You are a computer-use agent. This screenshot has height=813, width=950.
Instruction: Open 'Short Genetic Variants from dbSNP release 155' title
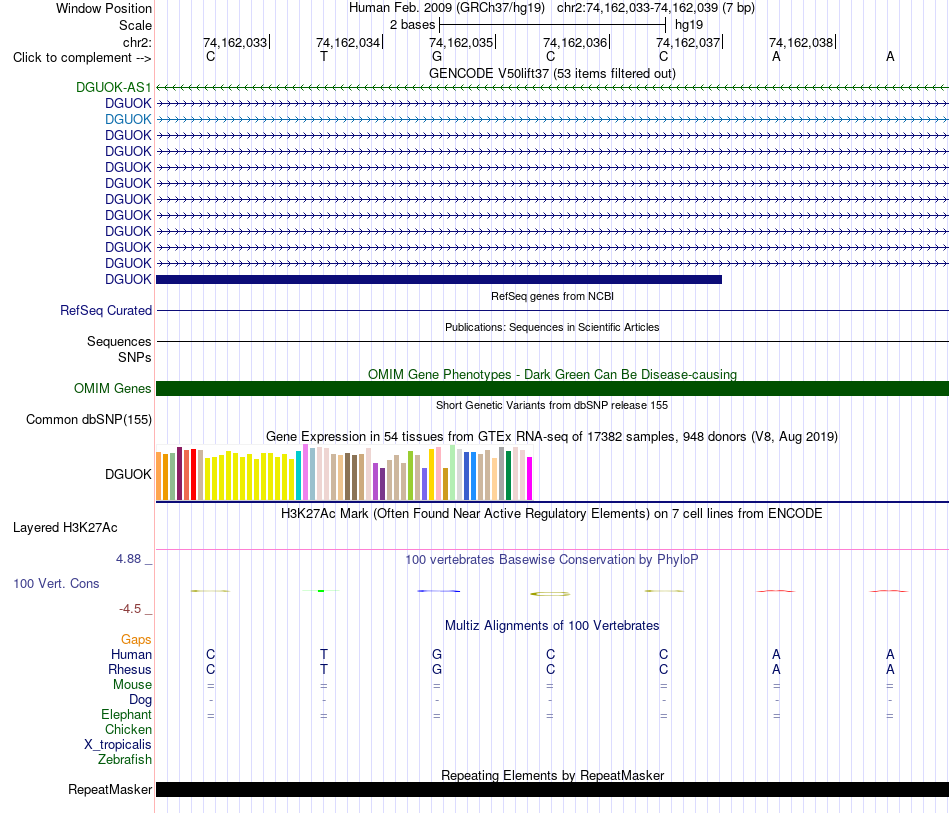pos(552,405)
